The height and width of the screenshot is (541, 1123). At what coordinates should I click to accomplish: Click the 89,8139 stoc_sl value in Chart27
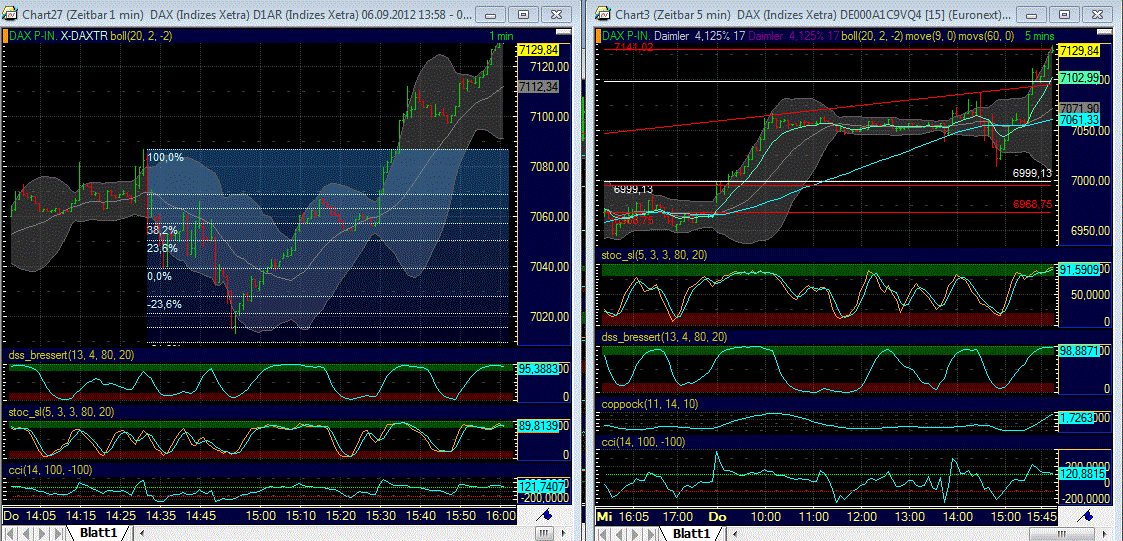click(x=537, y=425)
